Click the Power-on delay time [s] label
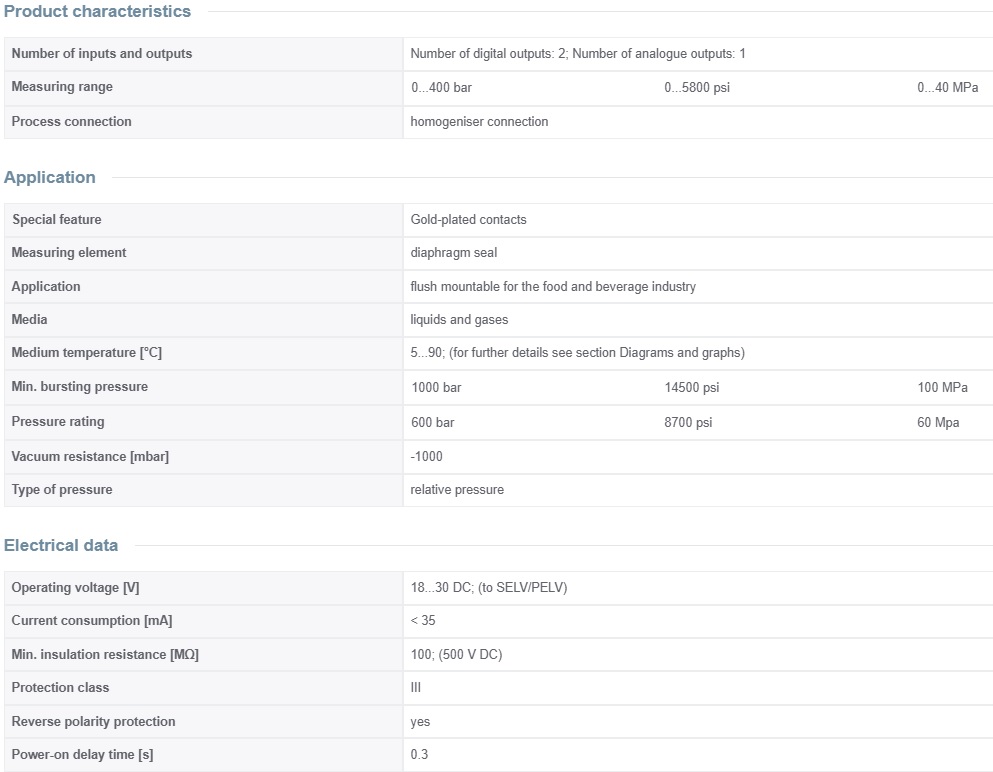Screen dimensions: 993x772 82,755
